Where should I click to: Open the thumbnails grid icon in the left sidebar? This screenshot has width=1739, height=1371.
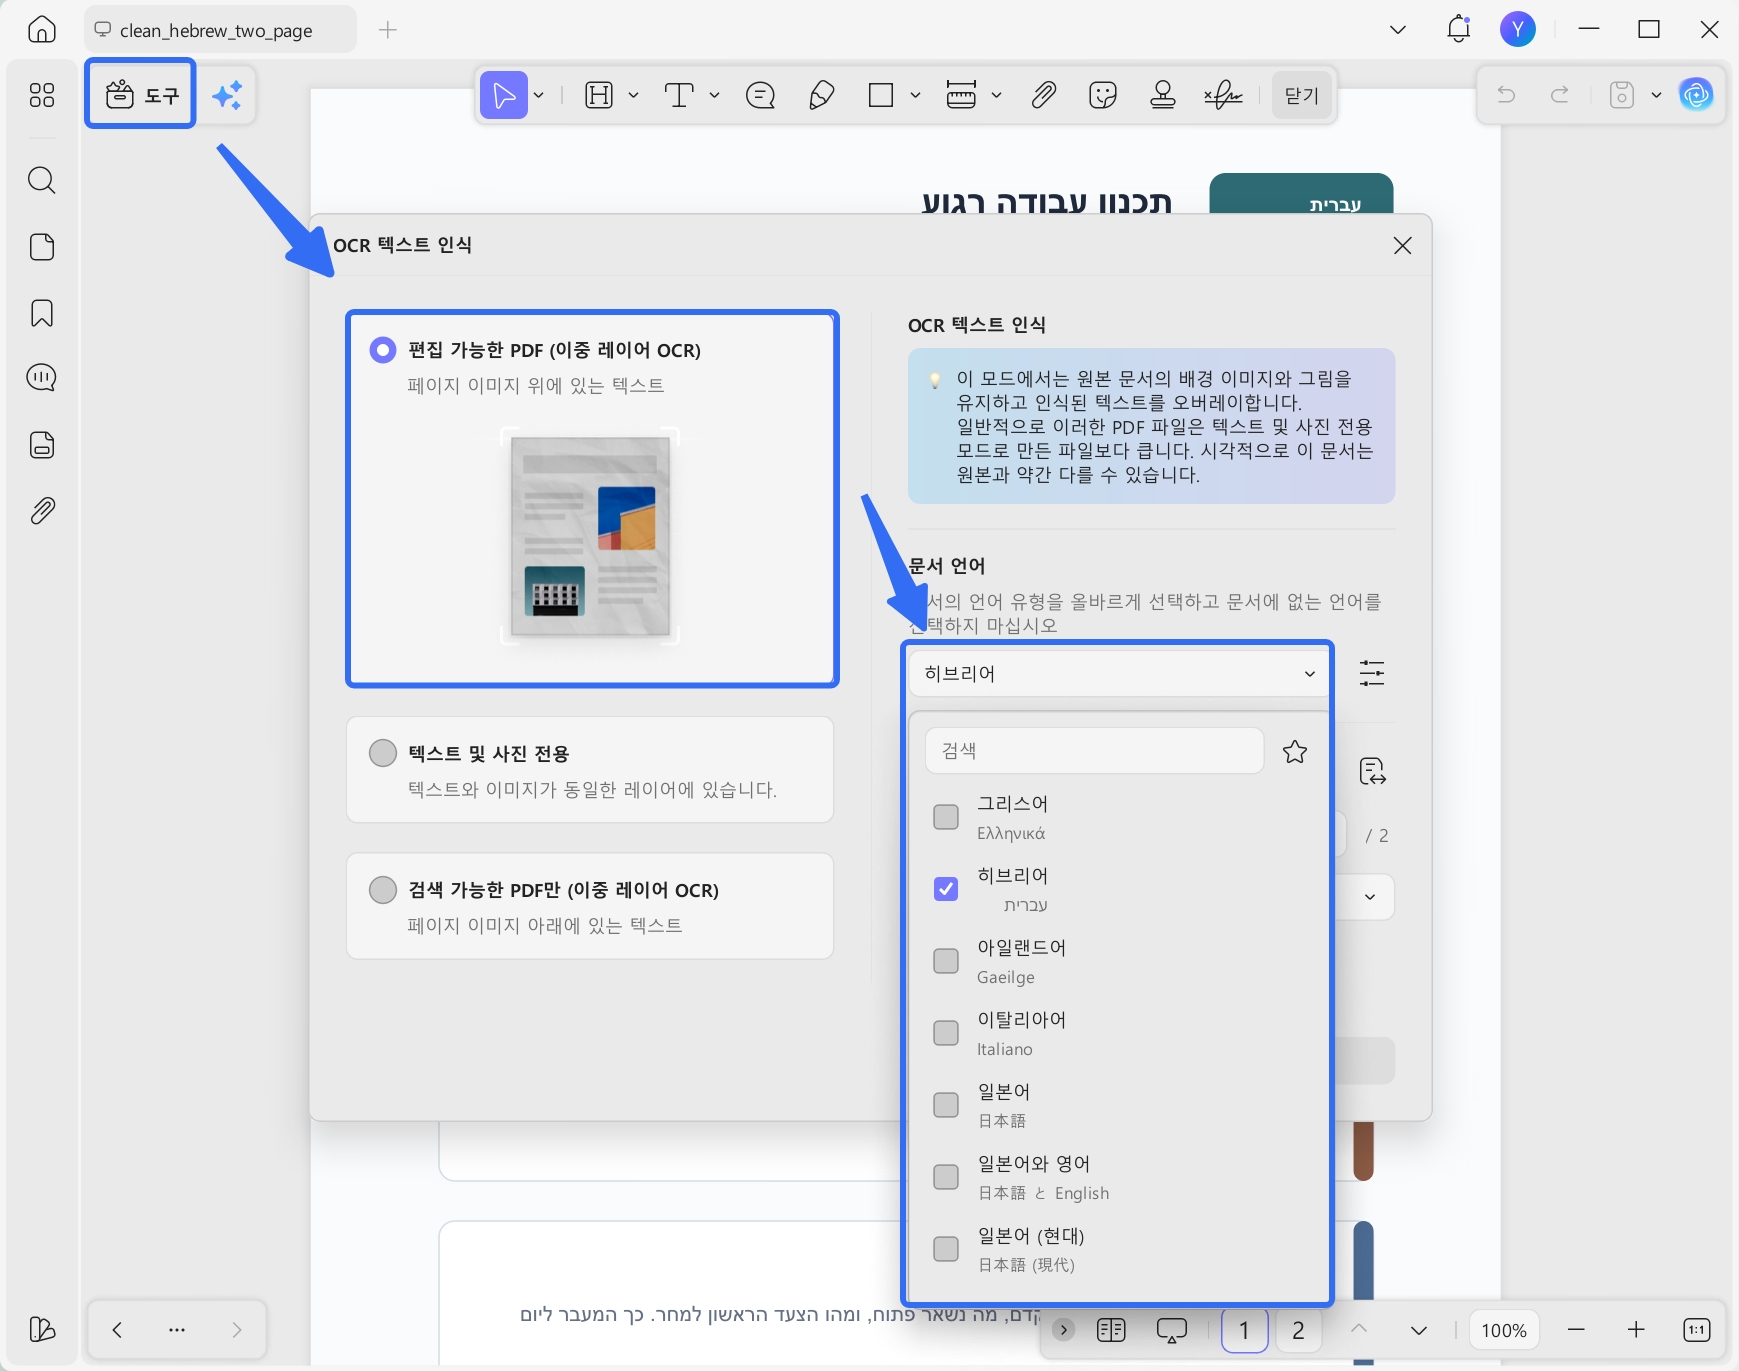coord(41,95)
